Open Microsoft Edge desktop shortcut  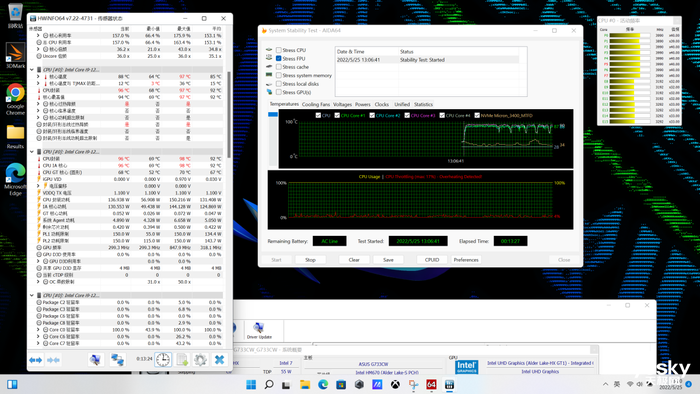(15, 179)
